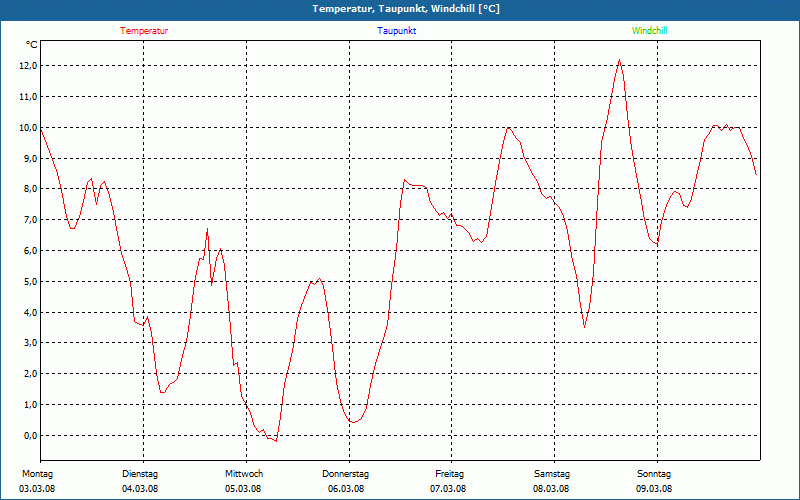Click the 0,0 y-axis value
This screenshot has width=800, height=500.
[30, 435]
